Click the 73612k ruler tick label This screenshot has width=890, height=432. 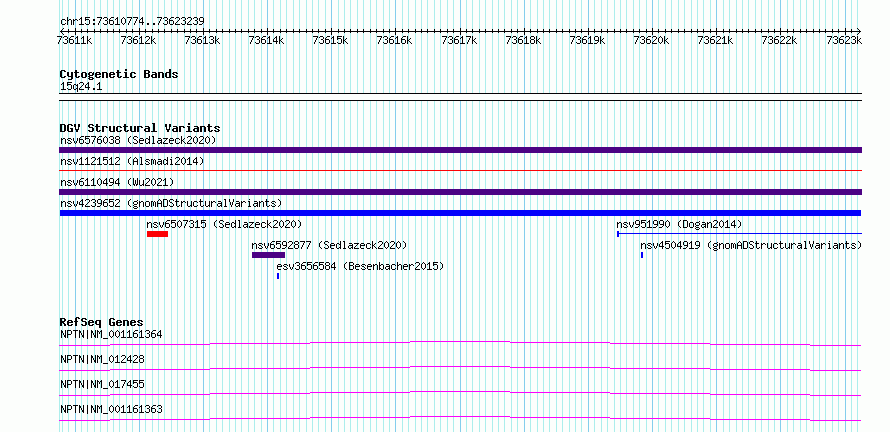click(139, 40)
